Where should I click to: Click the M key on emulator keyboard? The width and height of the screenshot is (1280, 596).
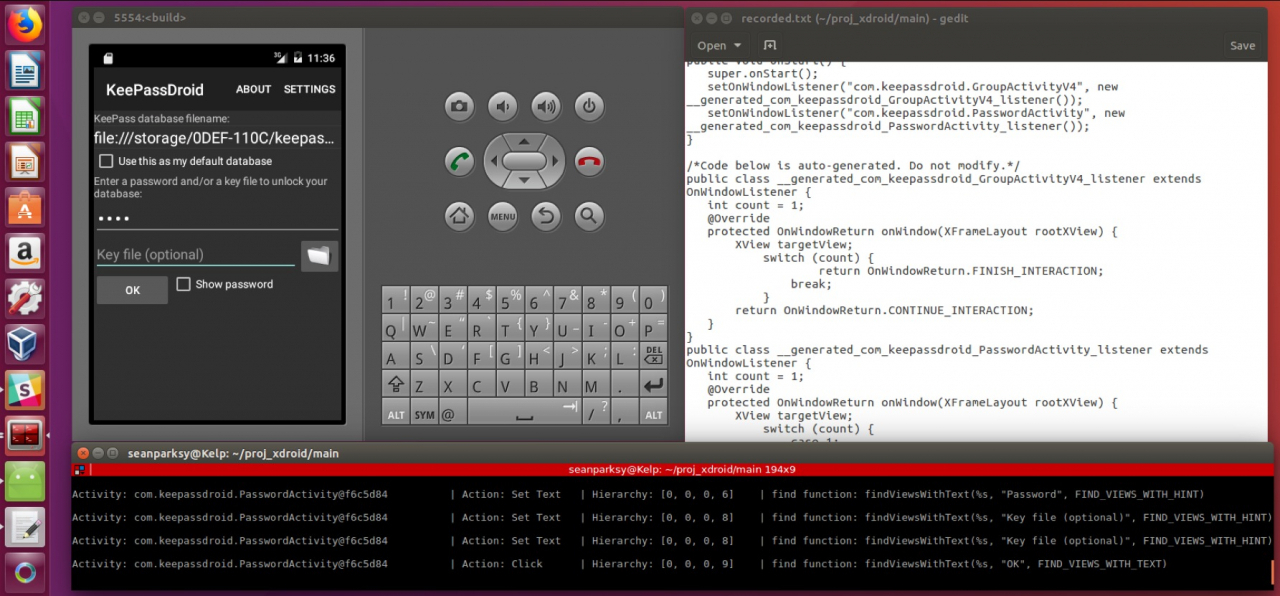pos(596,384)
